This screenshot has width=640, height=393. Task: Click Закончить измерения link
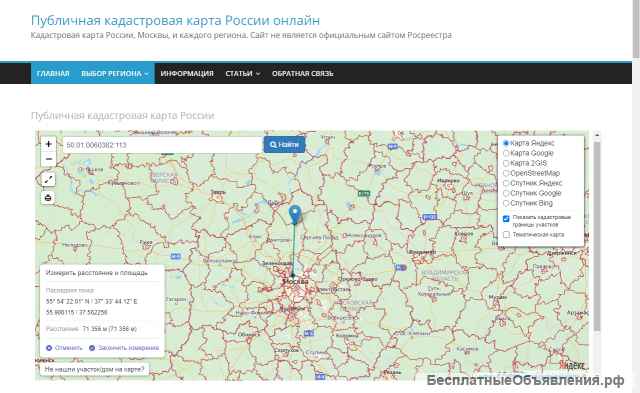point(129,348)
